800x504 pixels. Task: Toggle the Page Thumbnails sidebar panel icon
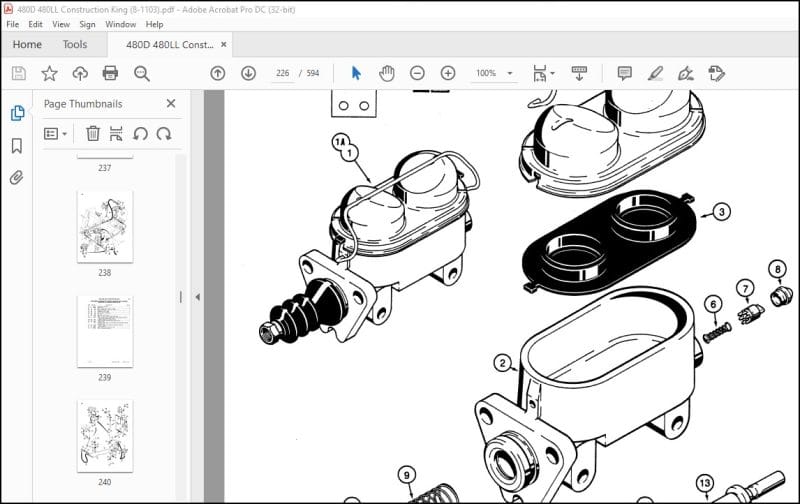17,113
